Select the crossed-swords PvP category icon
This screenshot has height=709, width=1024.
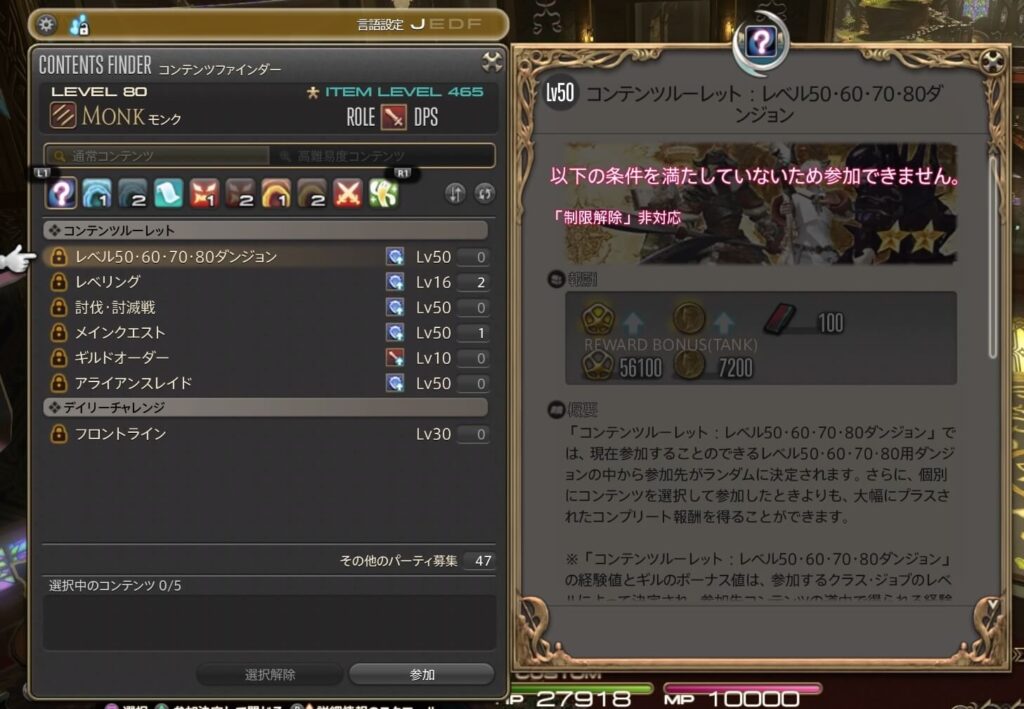coord(348,193)
